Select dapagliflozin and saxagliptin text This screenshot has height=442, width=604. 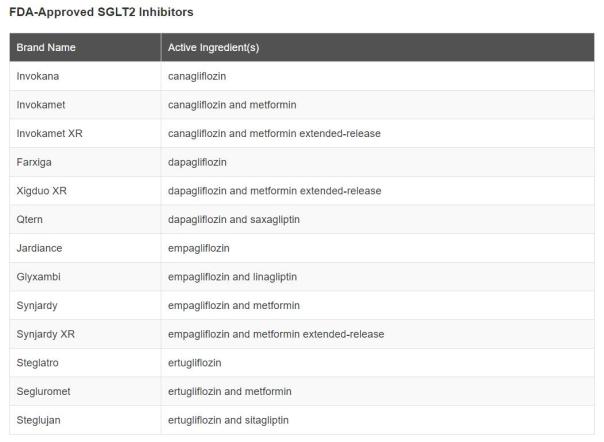pyautogui.click(x=234, y=219)
